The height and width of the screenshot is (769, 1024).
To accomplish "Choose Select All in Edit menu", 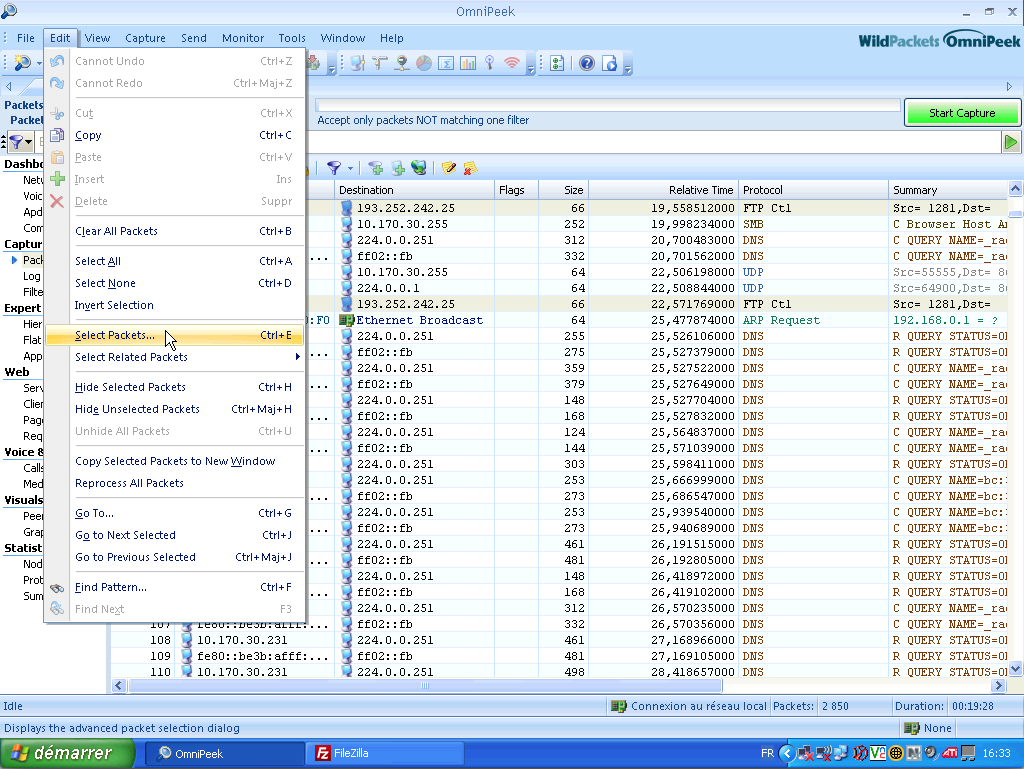I will (175, 261).
